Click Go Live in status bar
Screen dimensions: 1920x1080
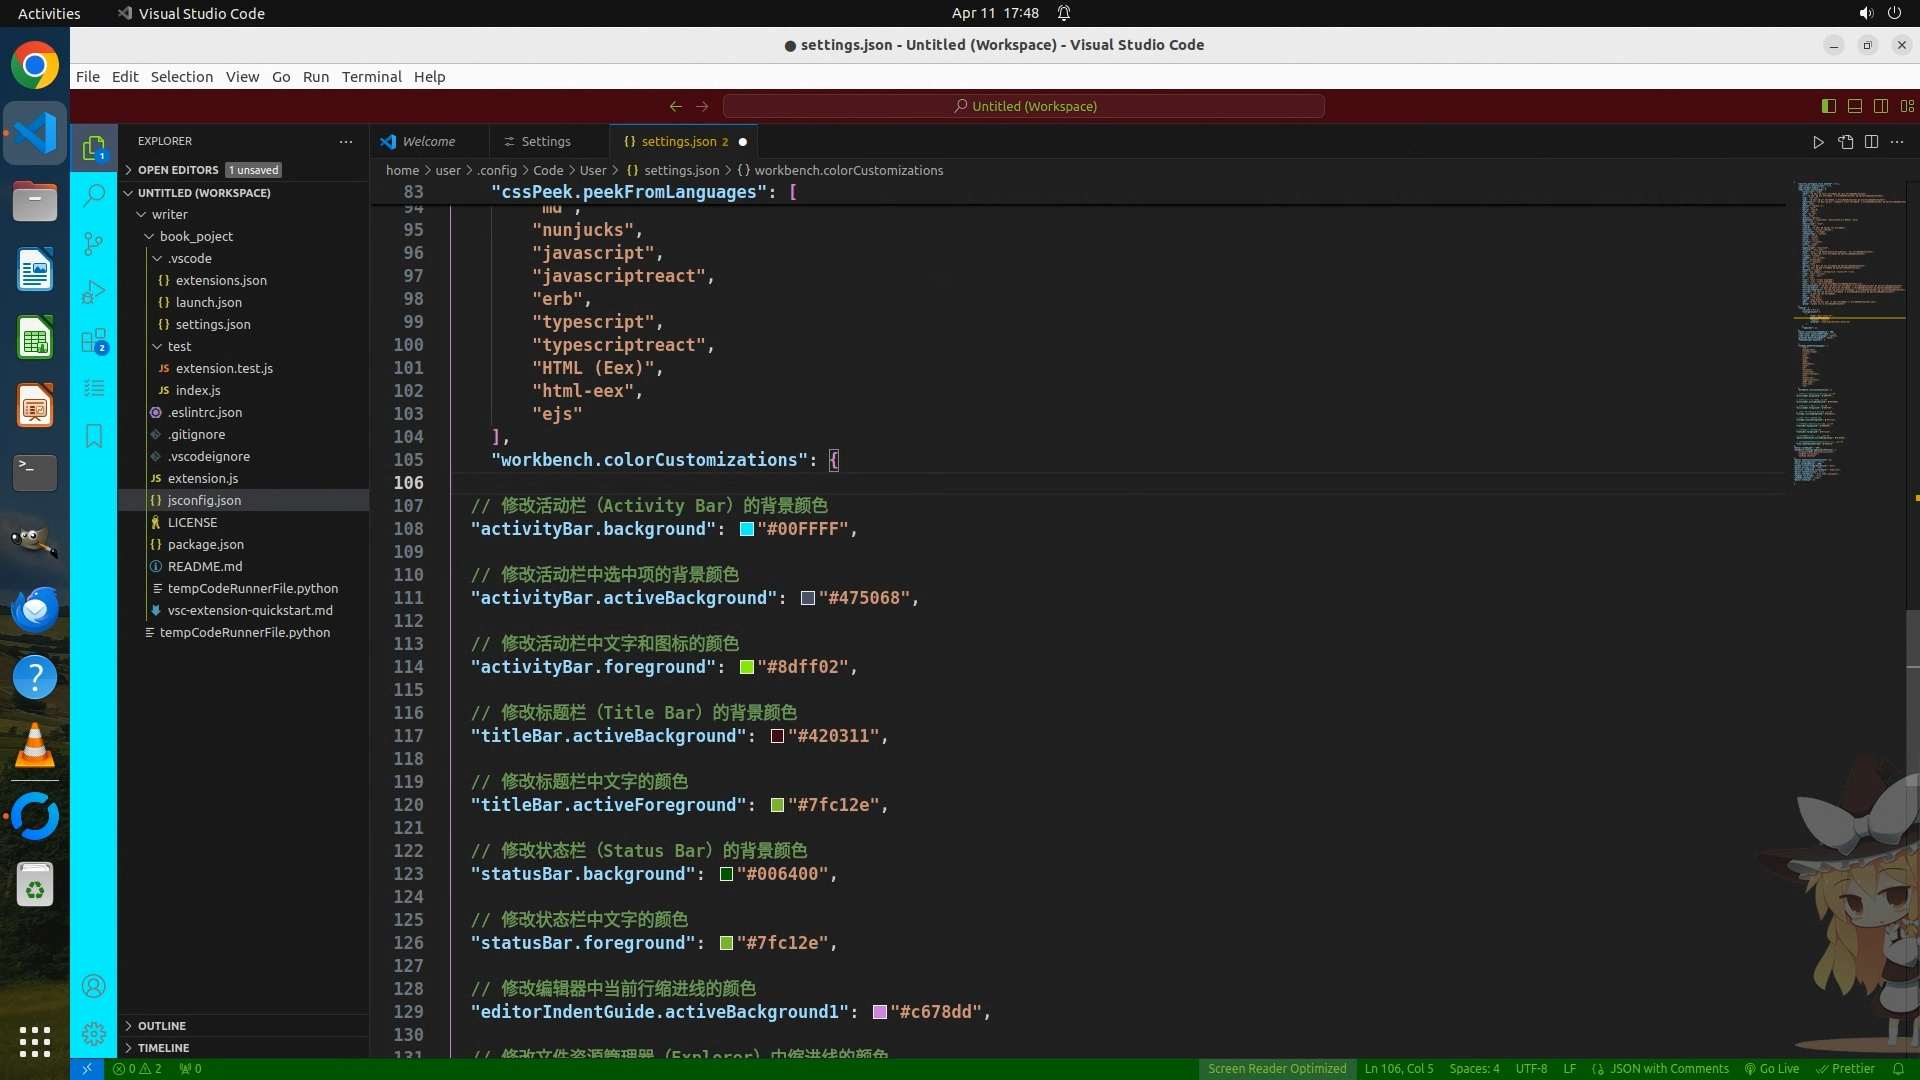1772,1069
